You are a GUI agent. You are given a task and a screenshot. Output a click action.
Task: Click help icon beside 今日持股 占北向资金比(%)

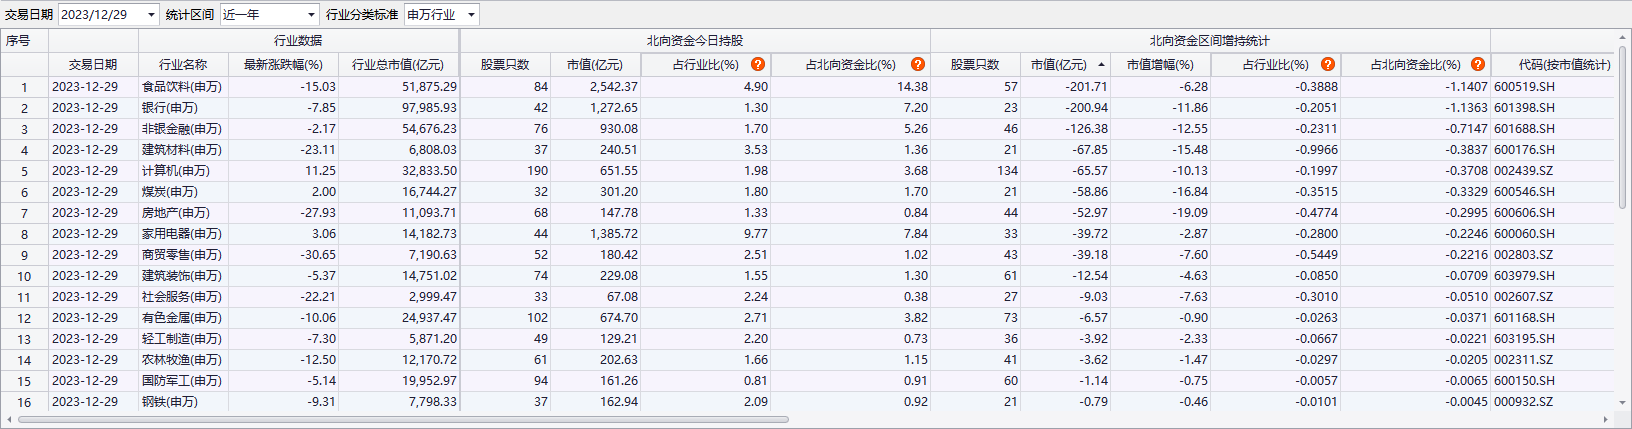click(918, 65)
